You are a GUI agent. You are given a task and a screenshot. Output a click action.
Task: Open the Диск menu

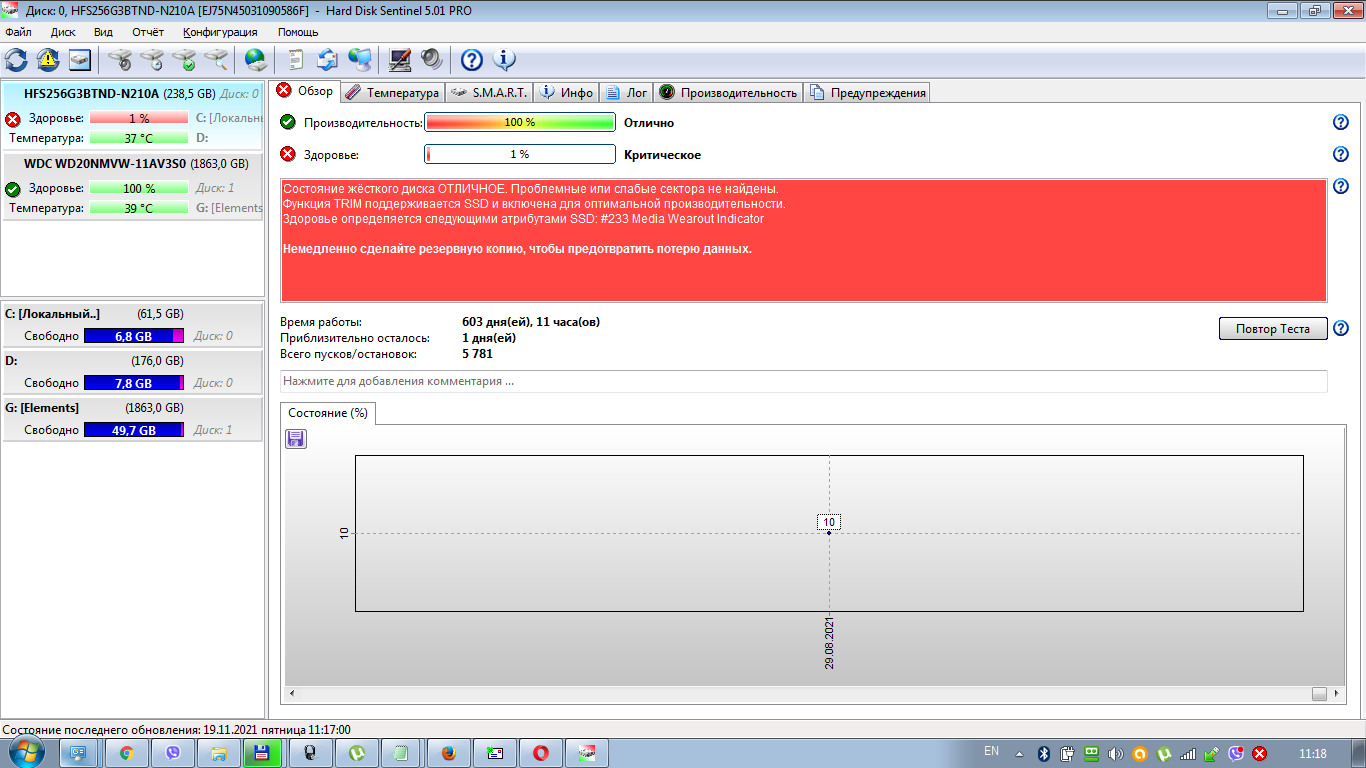(x=63, y=32)
